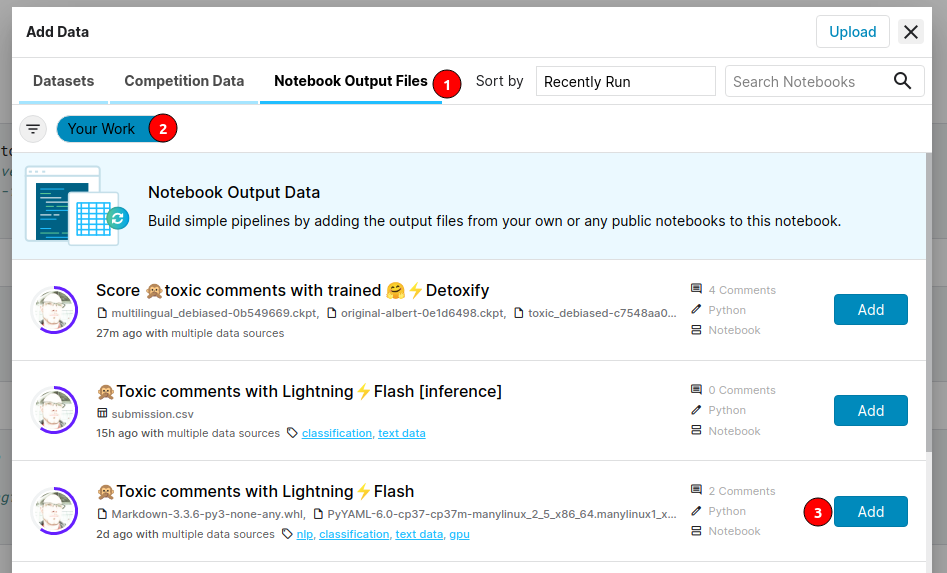This screenshot has width=947, height=573.
Task: Click the comments icon on Detoxify notebook
Action: pyautogui.click(x=696, y=289)
